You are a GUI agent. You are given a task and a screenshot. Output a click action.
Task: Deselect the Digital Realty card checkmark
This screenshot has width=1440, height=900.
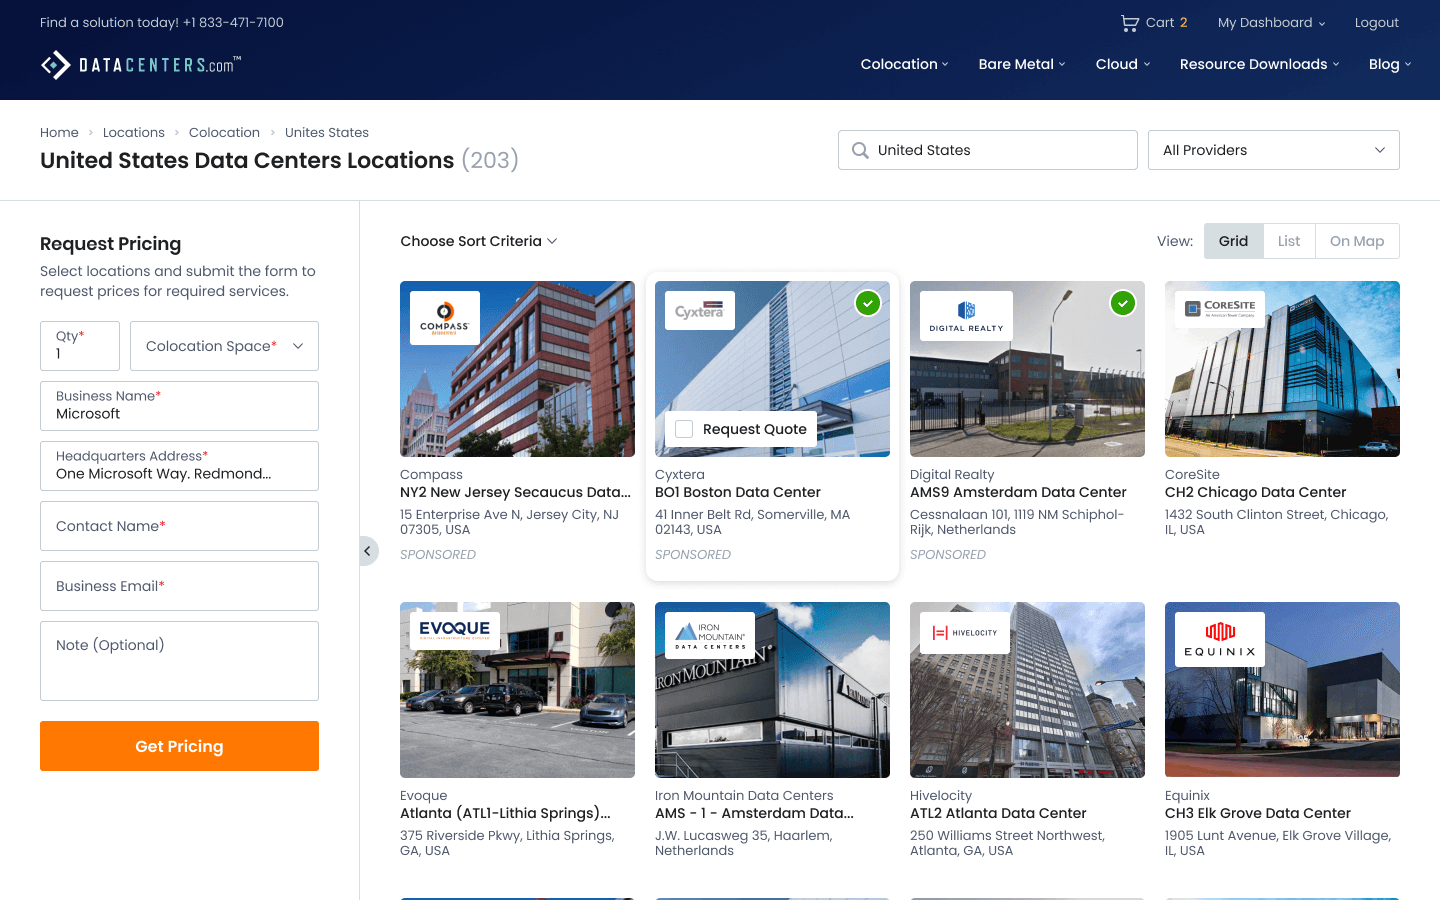pyautogui.click(x=1123, y=303)
